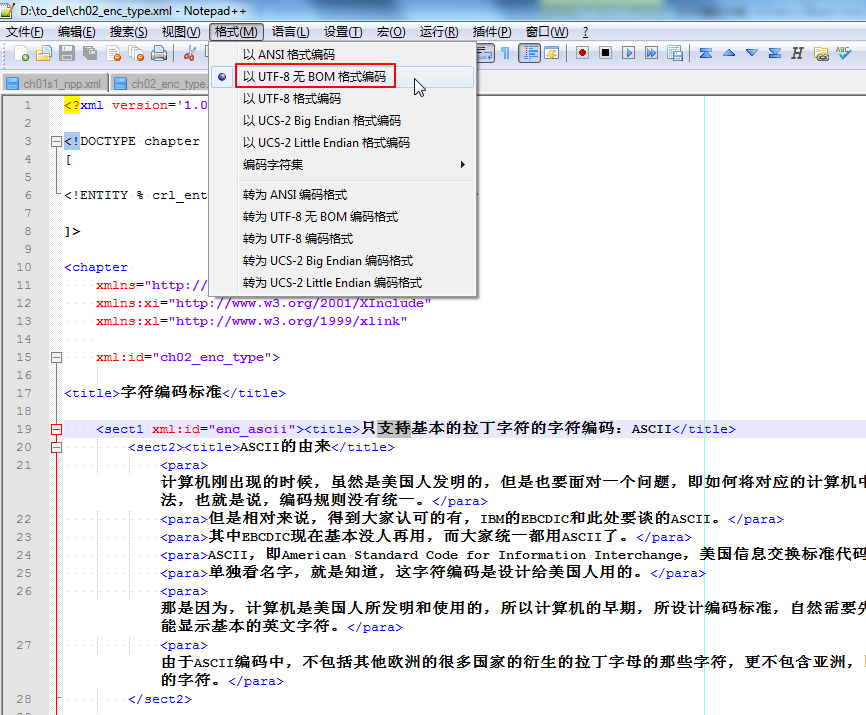
Task: Collapse the sect1 fold at line 19
Action: coord(56,429)
